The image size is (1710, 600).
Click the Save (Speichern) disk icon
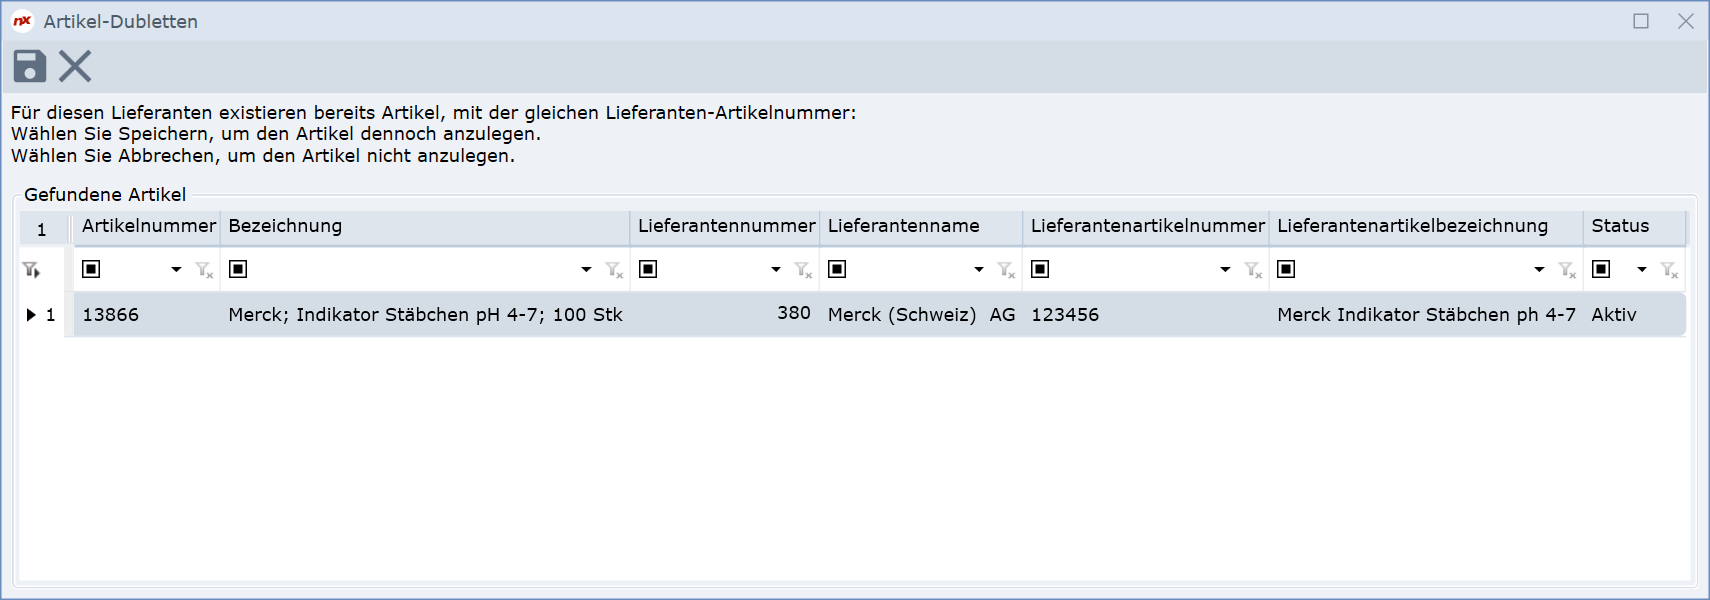[30, 66]
